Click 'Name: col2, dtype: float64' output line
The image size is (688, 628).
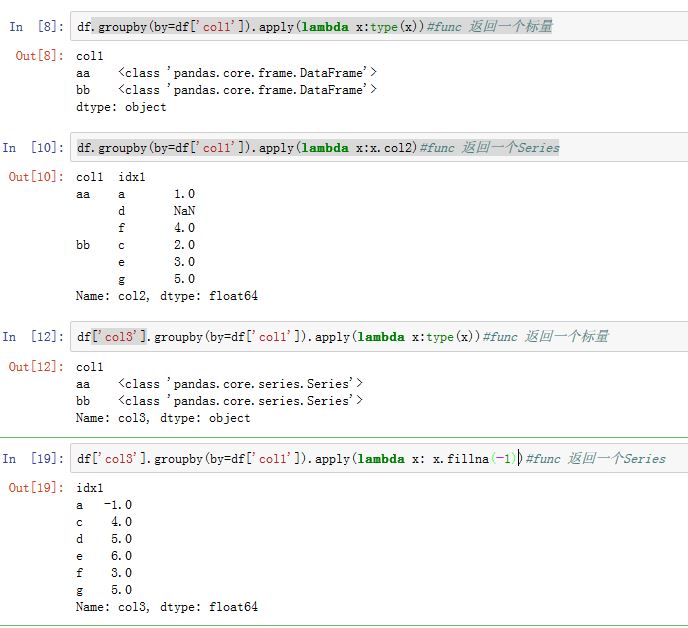[166, 296]
